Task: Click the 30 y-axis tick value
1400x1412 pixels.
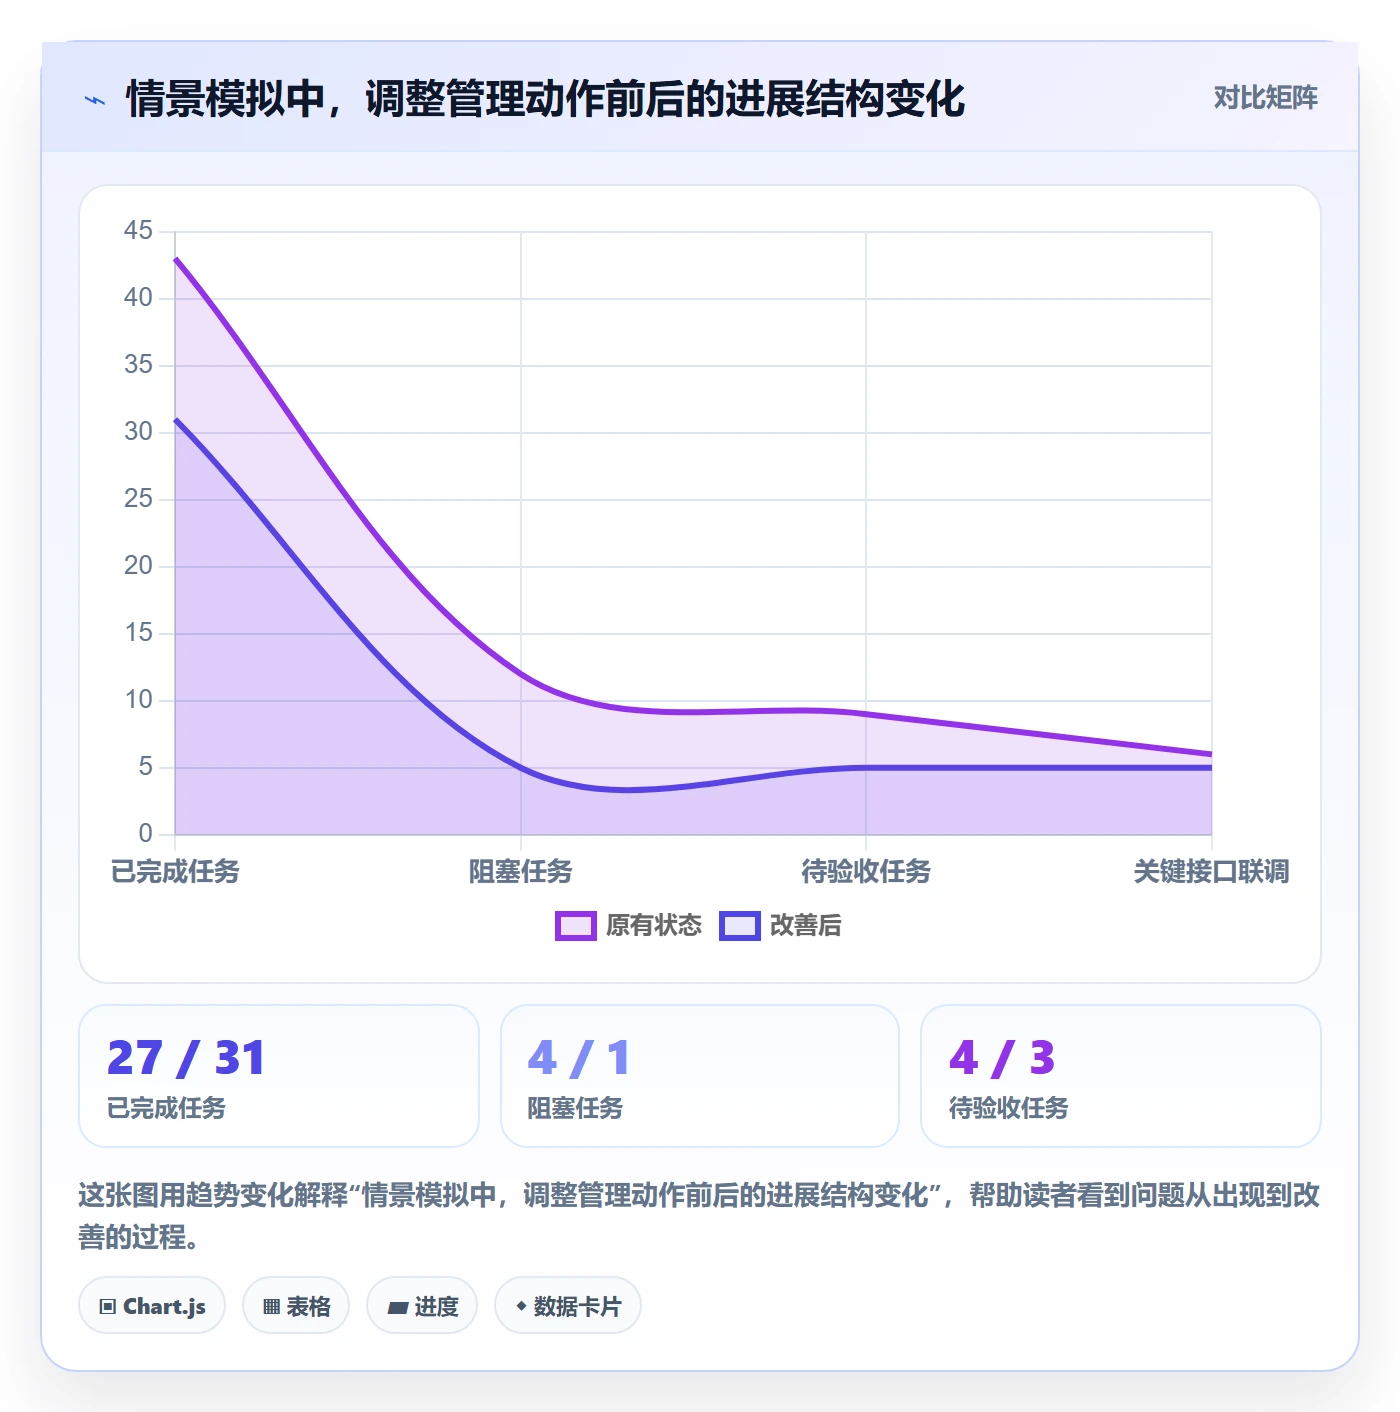Action: click(138, 432)
